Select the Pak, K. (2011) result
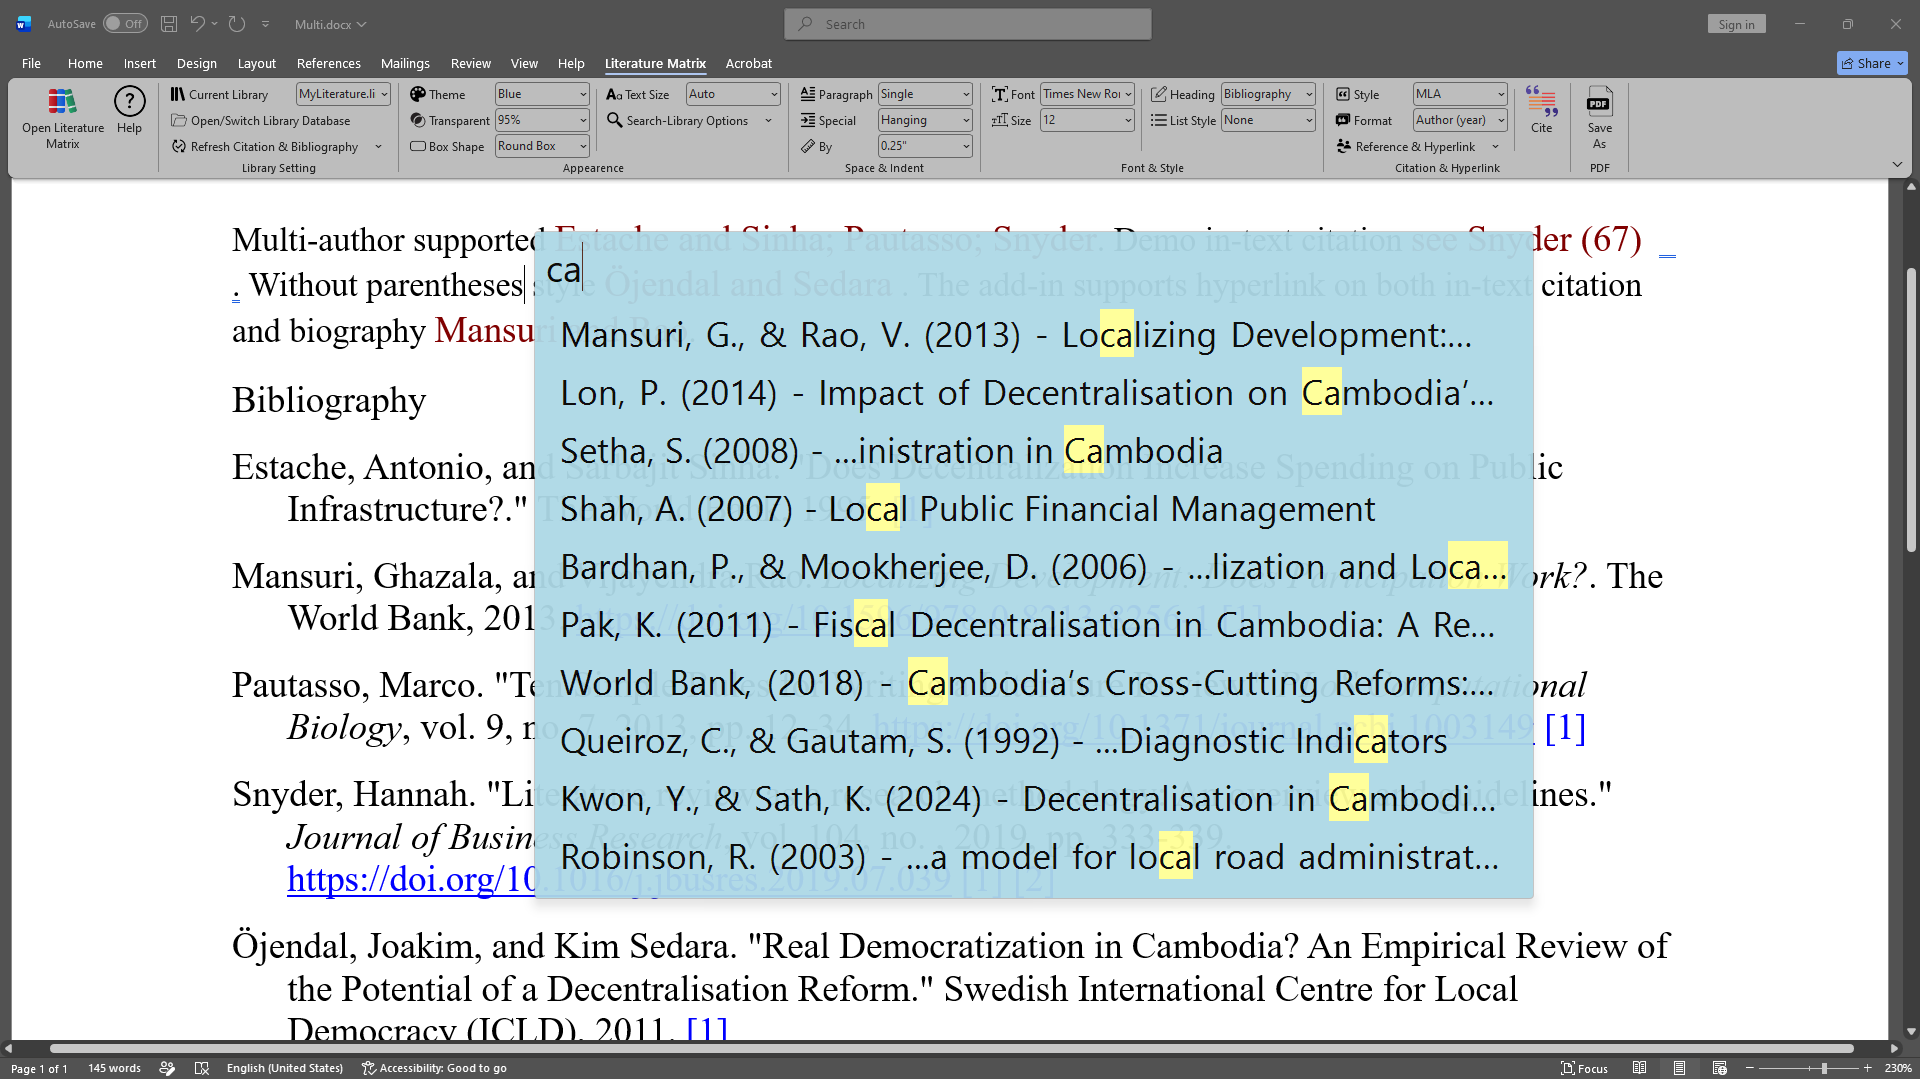The image size is (1920, 1080). tap(1034, 625)
